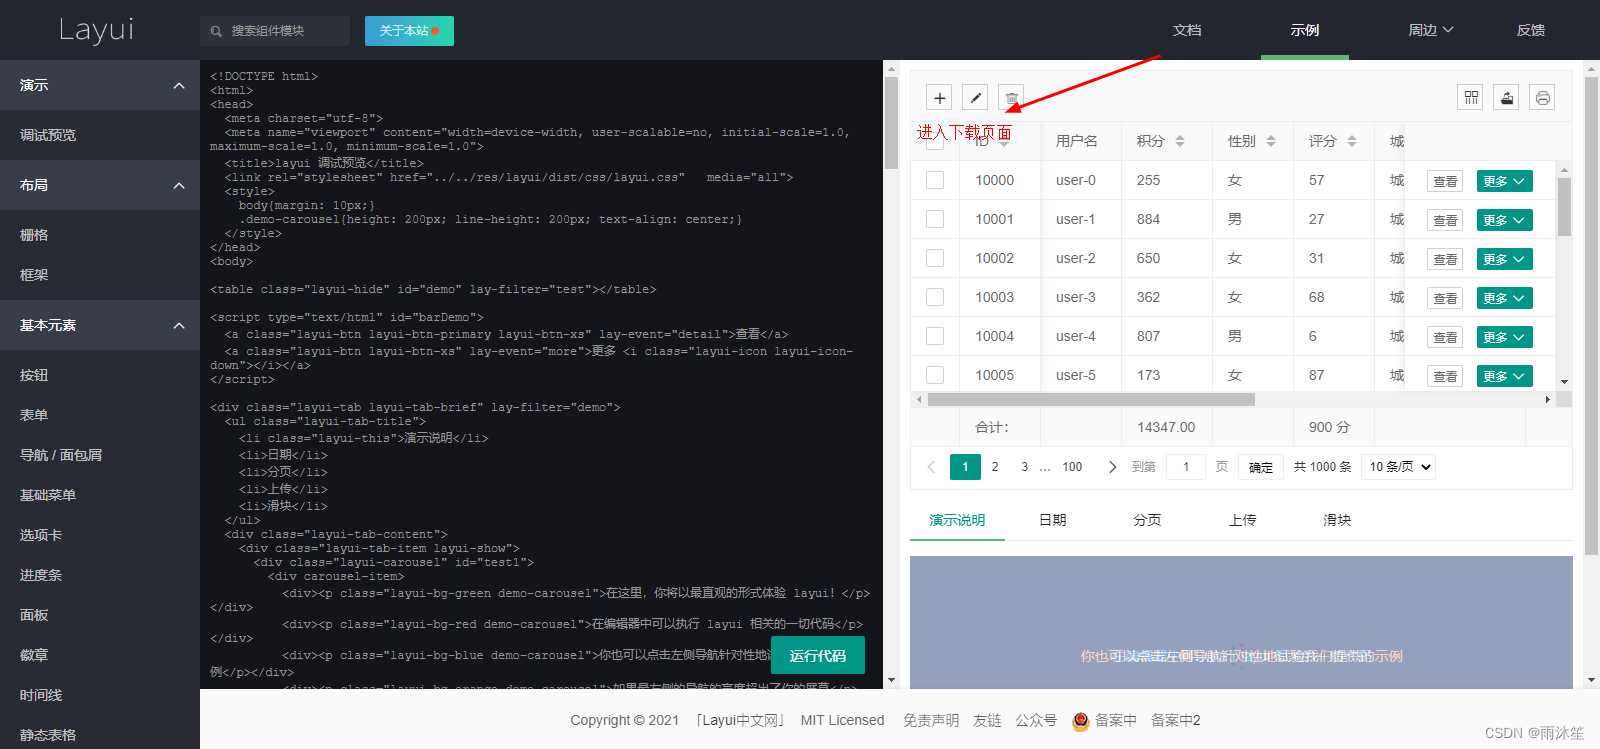
Task: Open the column filter grid icon
Action: tap(1471, 98)
